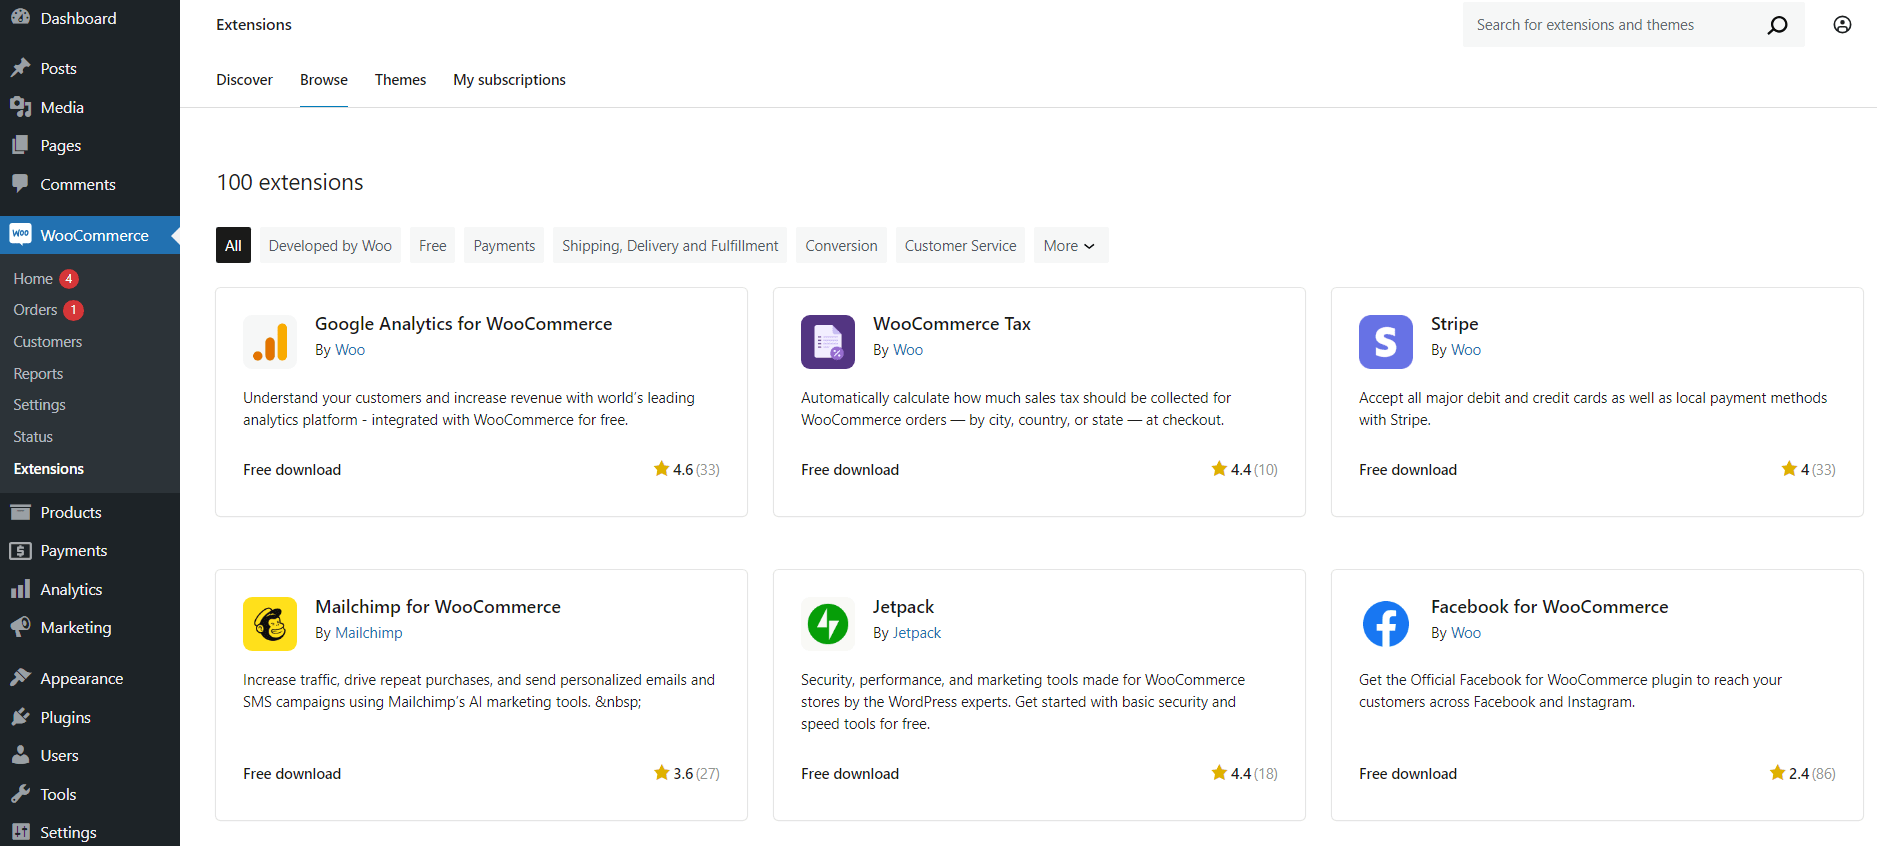
Task: Filter extensions by Conversion
Action: tap(841, 245)
